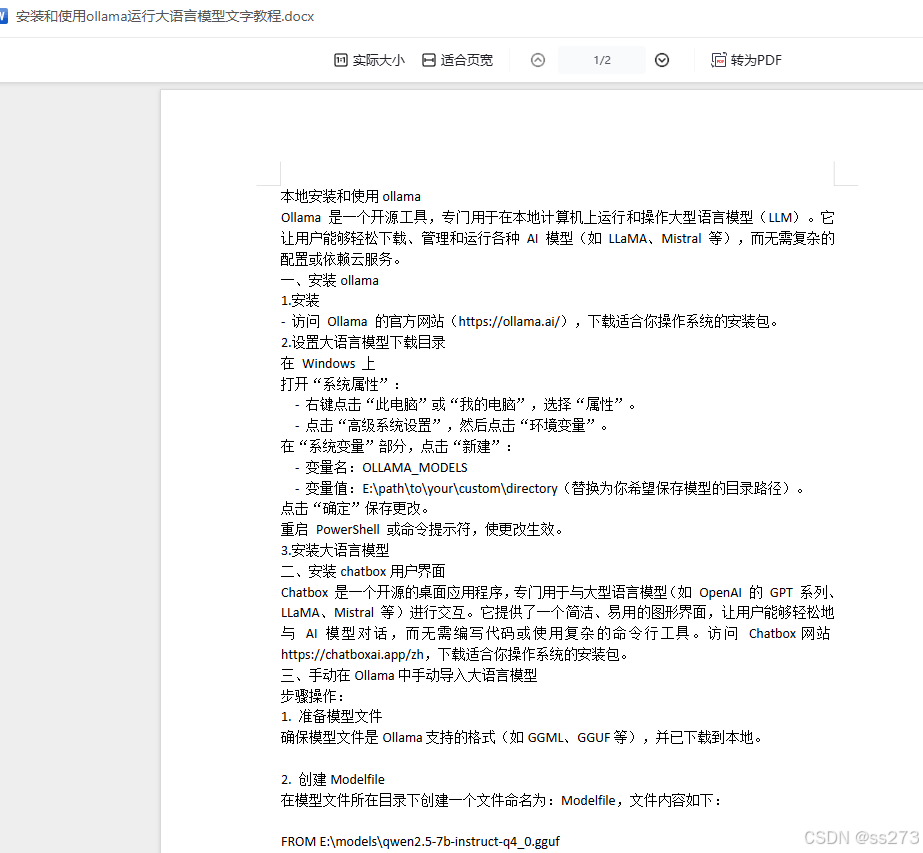Viewport: 923px width, 853px height.
Task: Click the line about 点击“高级系统设置”
Action: click(451, 426)
